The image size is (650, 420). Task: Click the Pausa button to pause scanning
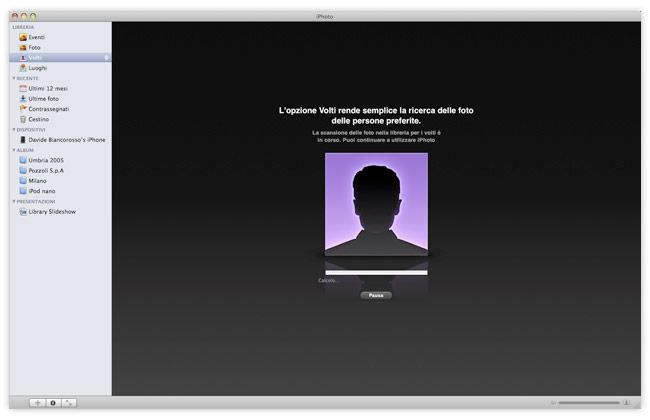(x=376, y=295)
